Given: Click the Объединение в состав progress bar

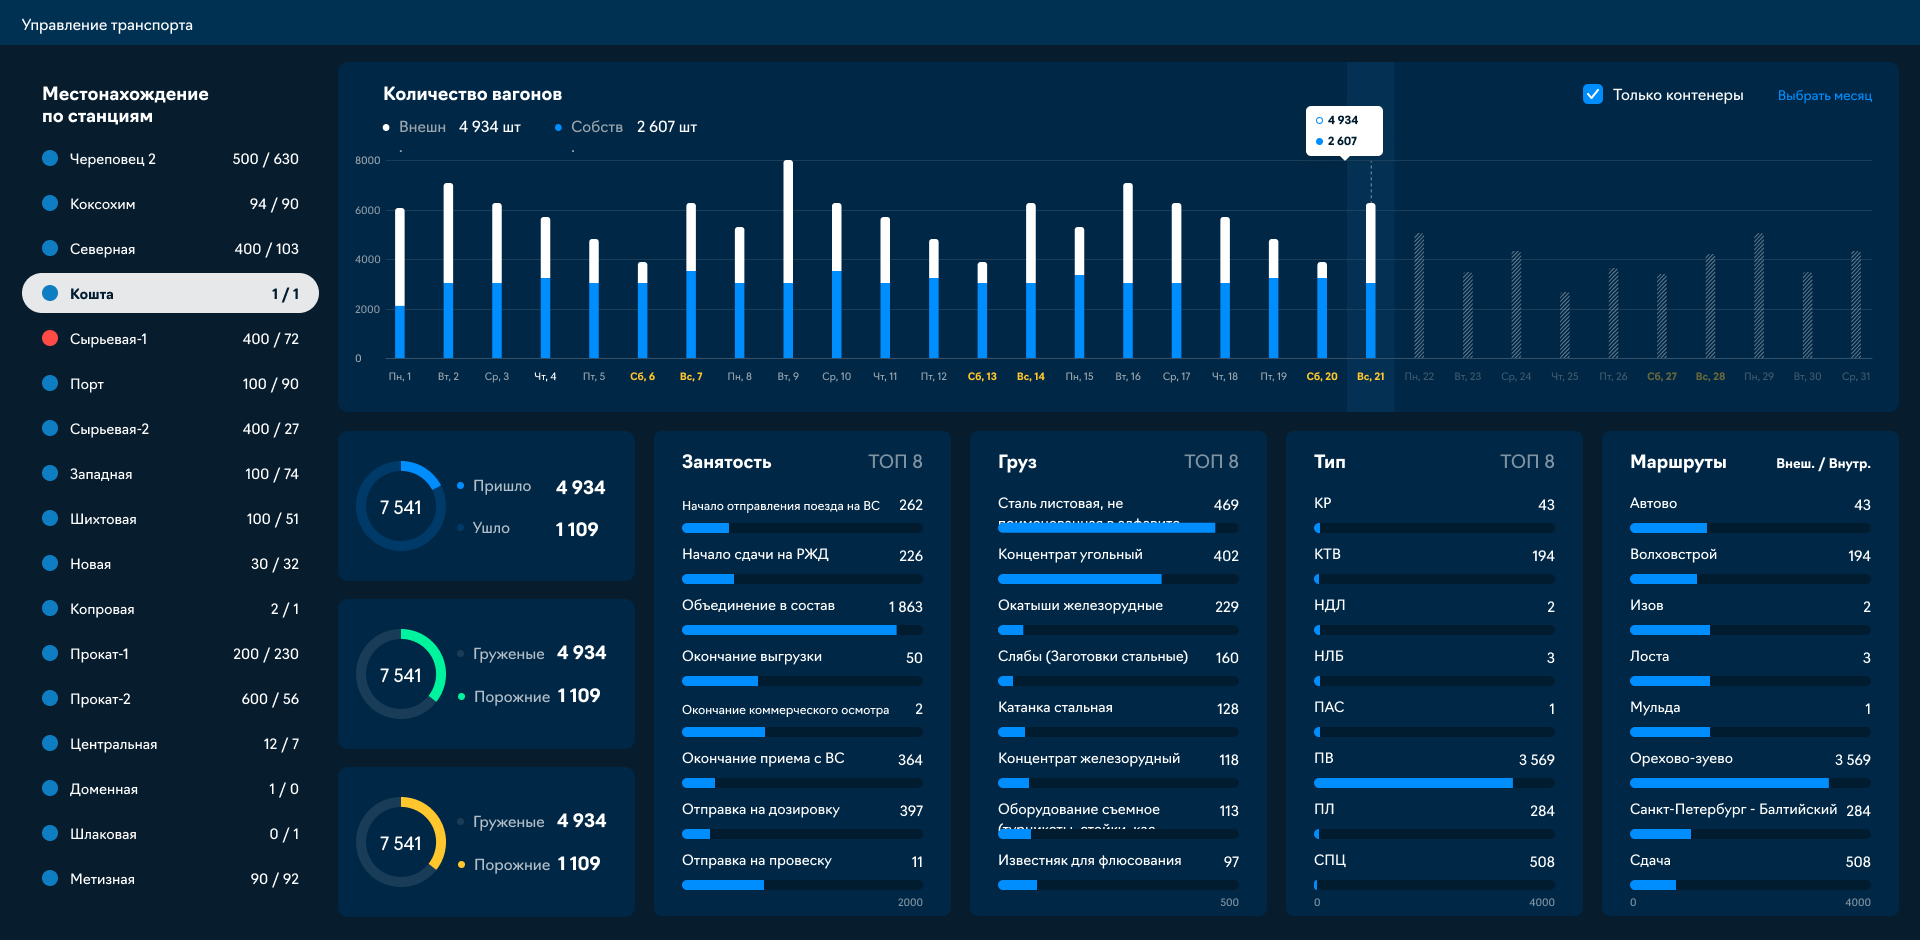Looking at the screenshot, I should 802,630.
